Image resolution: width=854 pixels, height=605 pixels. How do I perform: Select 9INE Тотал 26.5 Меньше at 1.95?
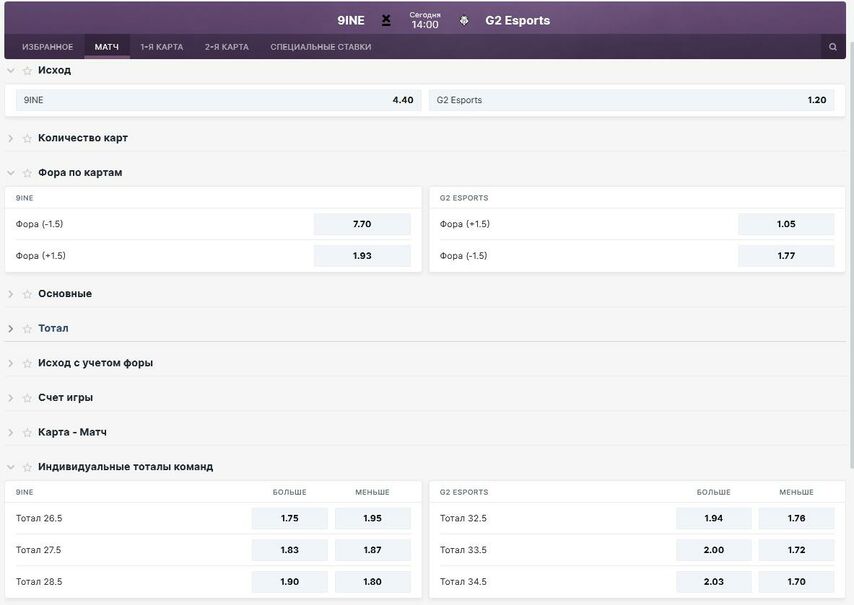coord(373,518)
